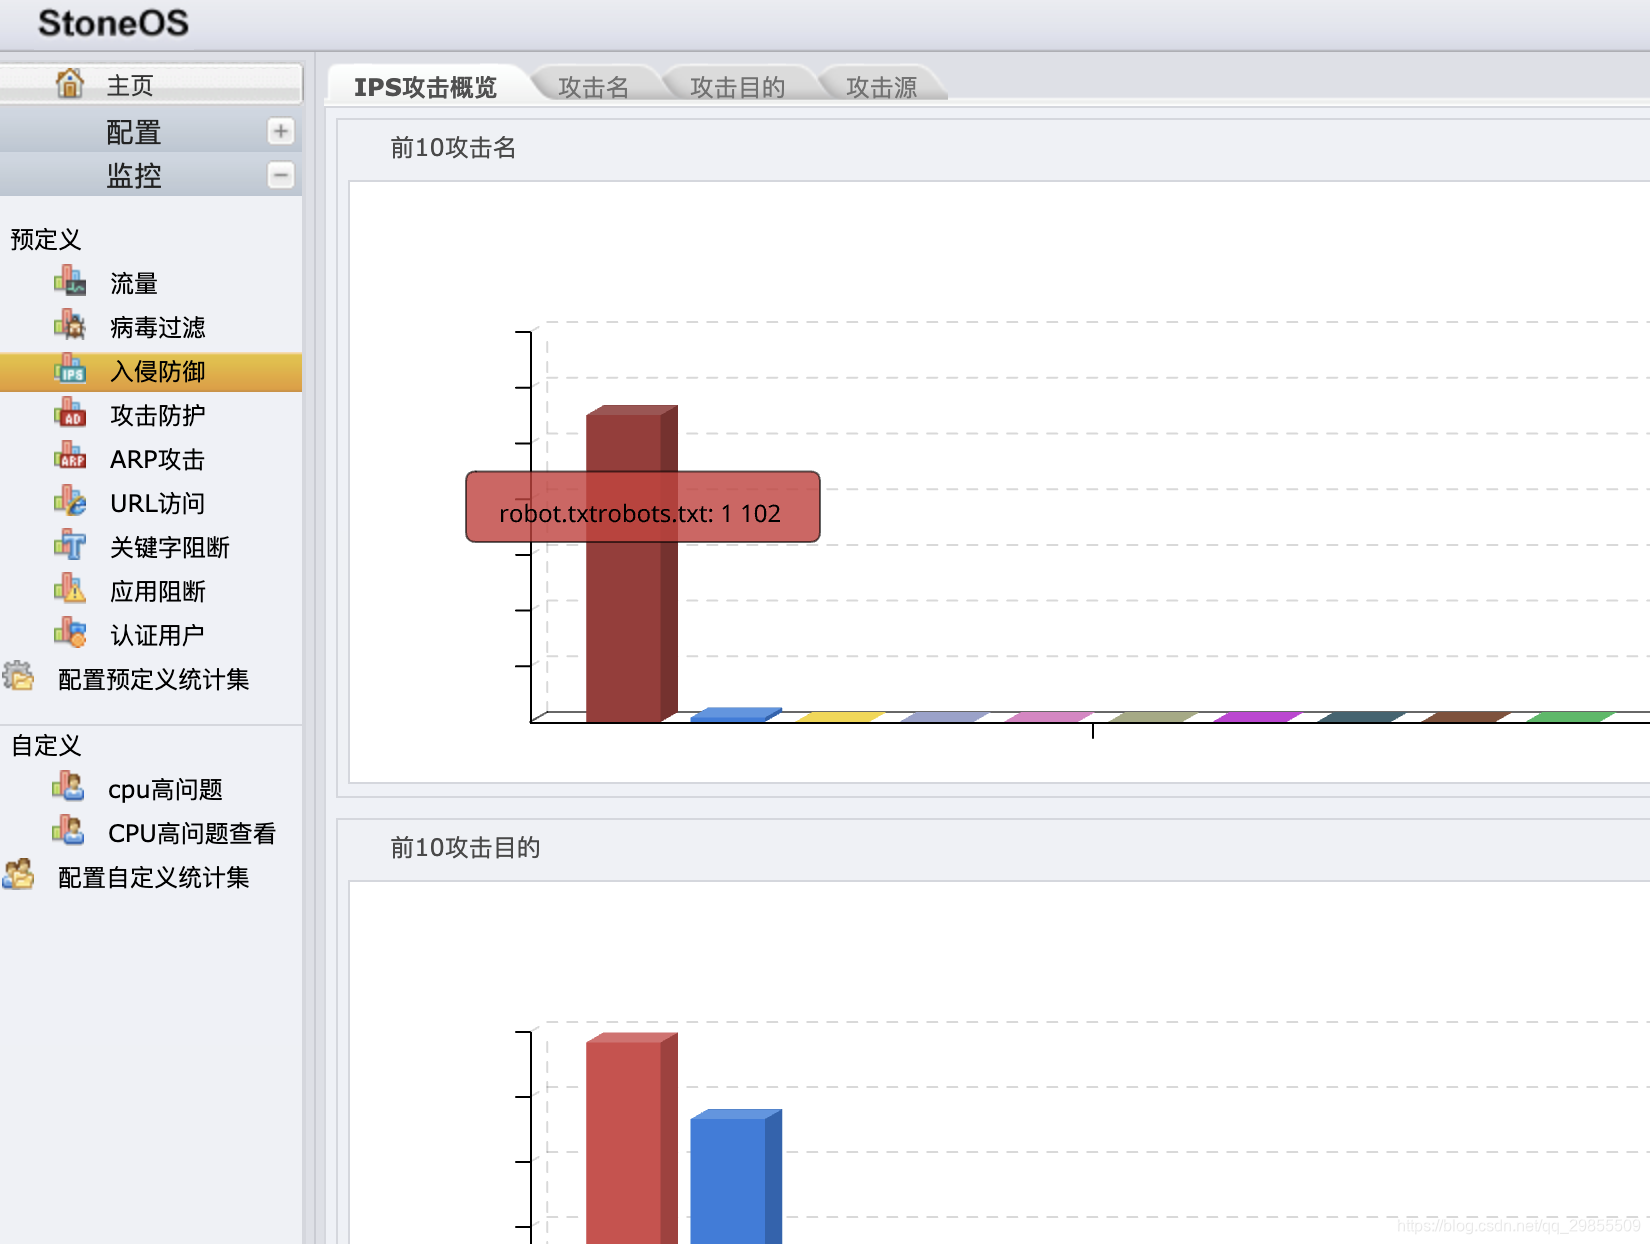
Task: Open URL访问 statistics
Action: click(157, 503)
